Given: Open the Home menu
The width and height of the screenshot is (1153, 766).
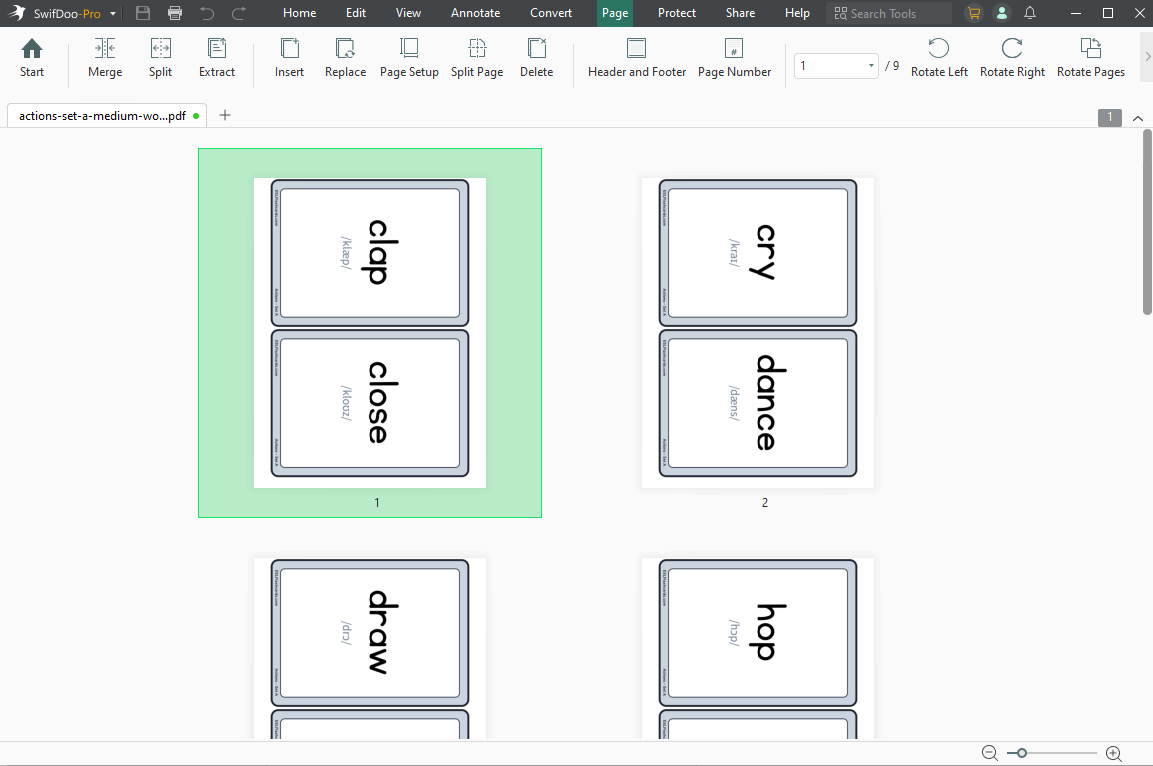Looking at the screenshot, I should (x=299, y=13).
